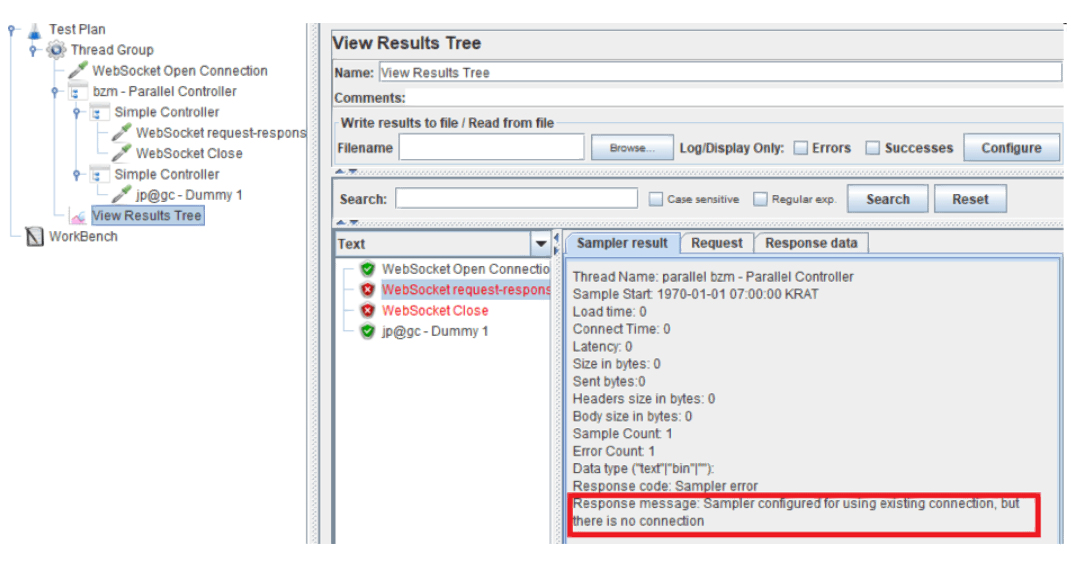Click the Sample Count: 1 line
1081x565 pixels.
[x=623, y=433]
